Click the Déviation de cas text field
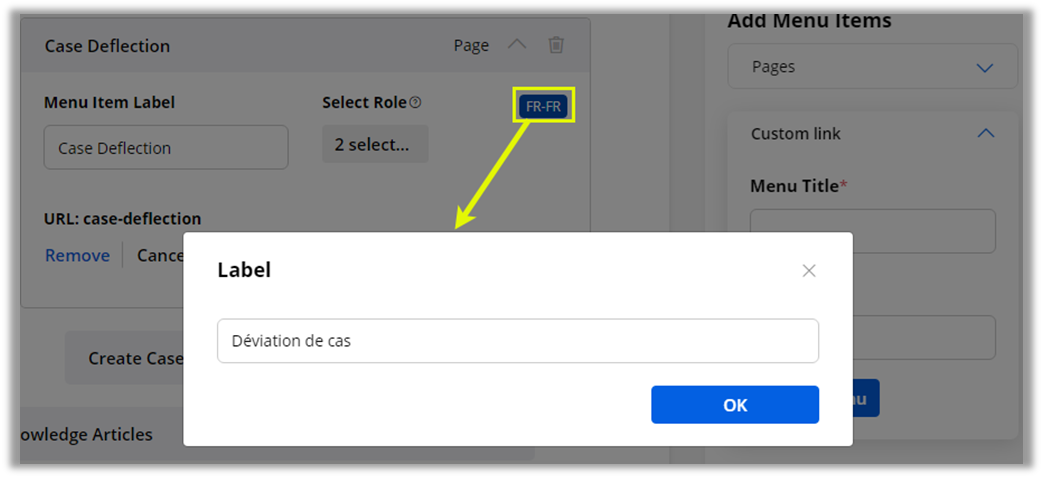Image resolution: width=1043 pixels, height=478 pixels. [x=517, y=341]
